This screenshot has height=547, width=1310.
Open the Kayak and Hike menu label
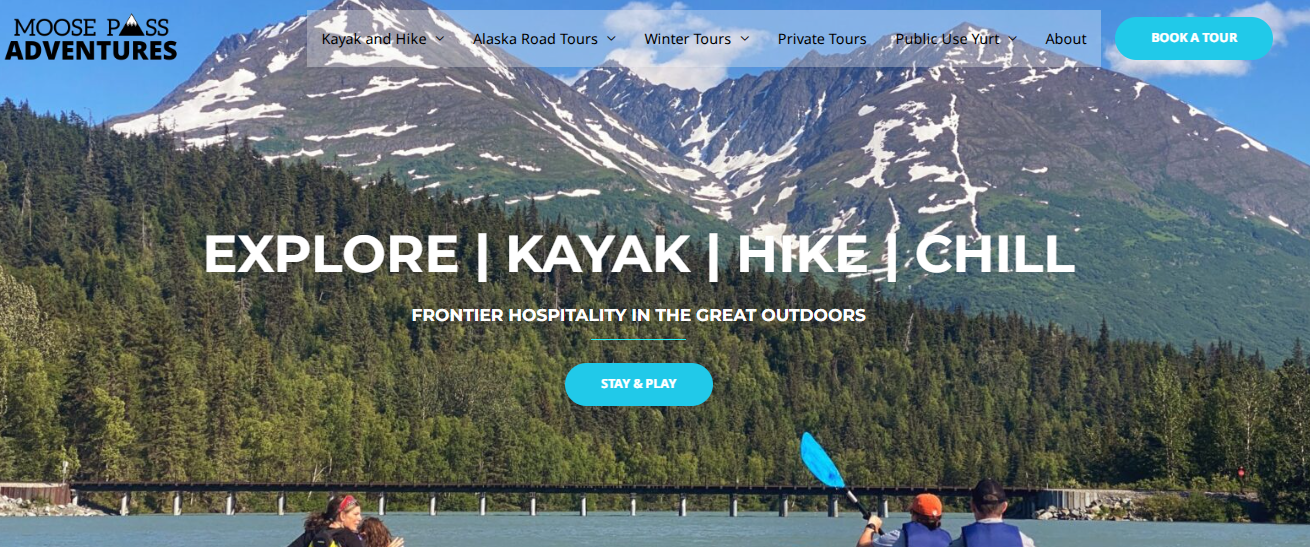374,39
